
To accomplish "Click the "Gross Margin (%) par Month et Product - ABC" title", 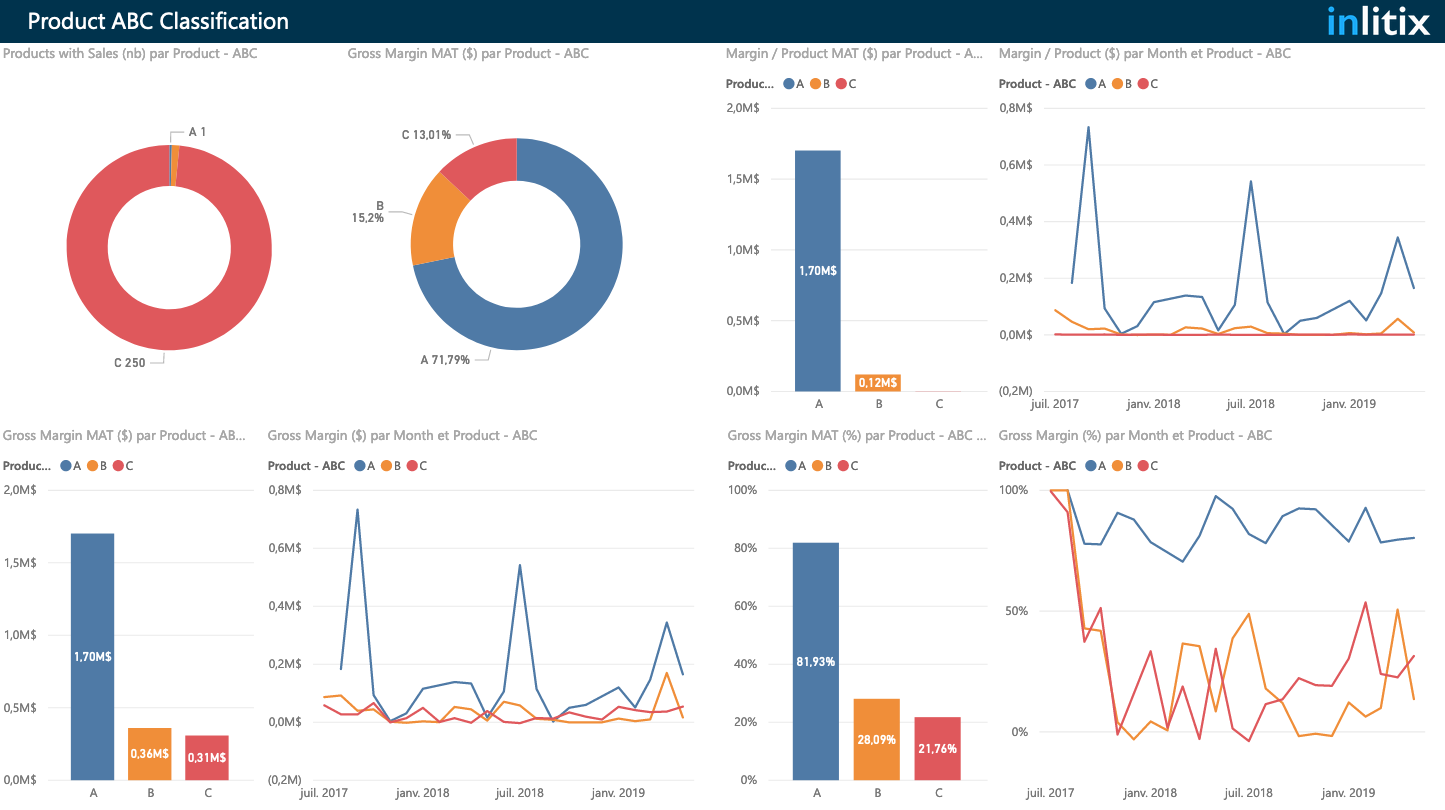I will pos(1135,436).
